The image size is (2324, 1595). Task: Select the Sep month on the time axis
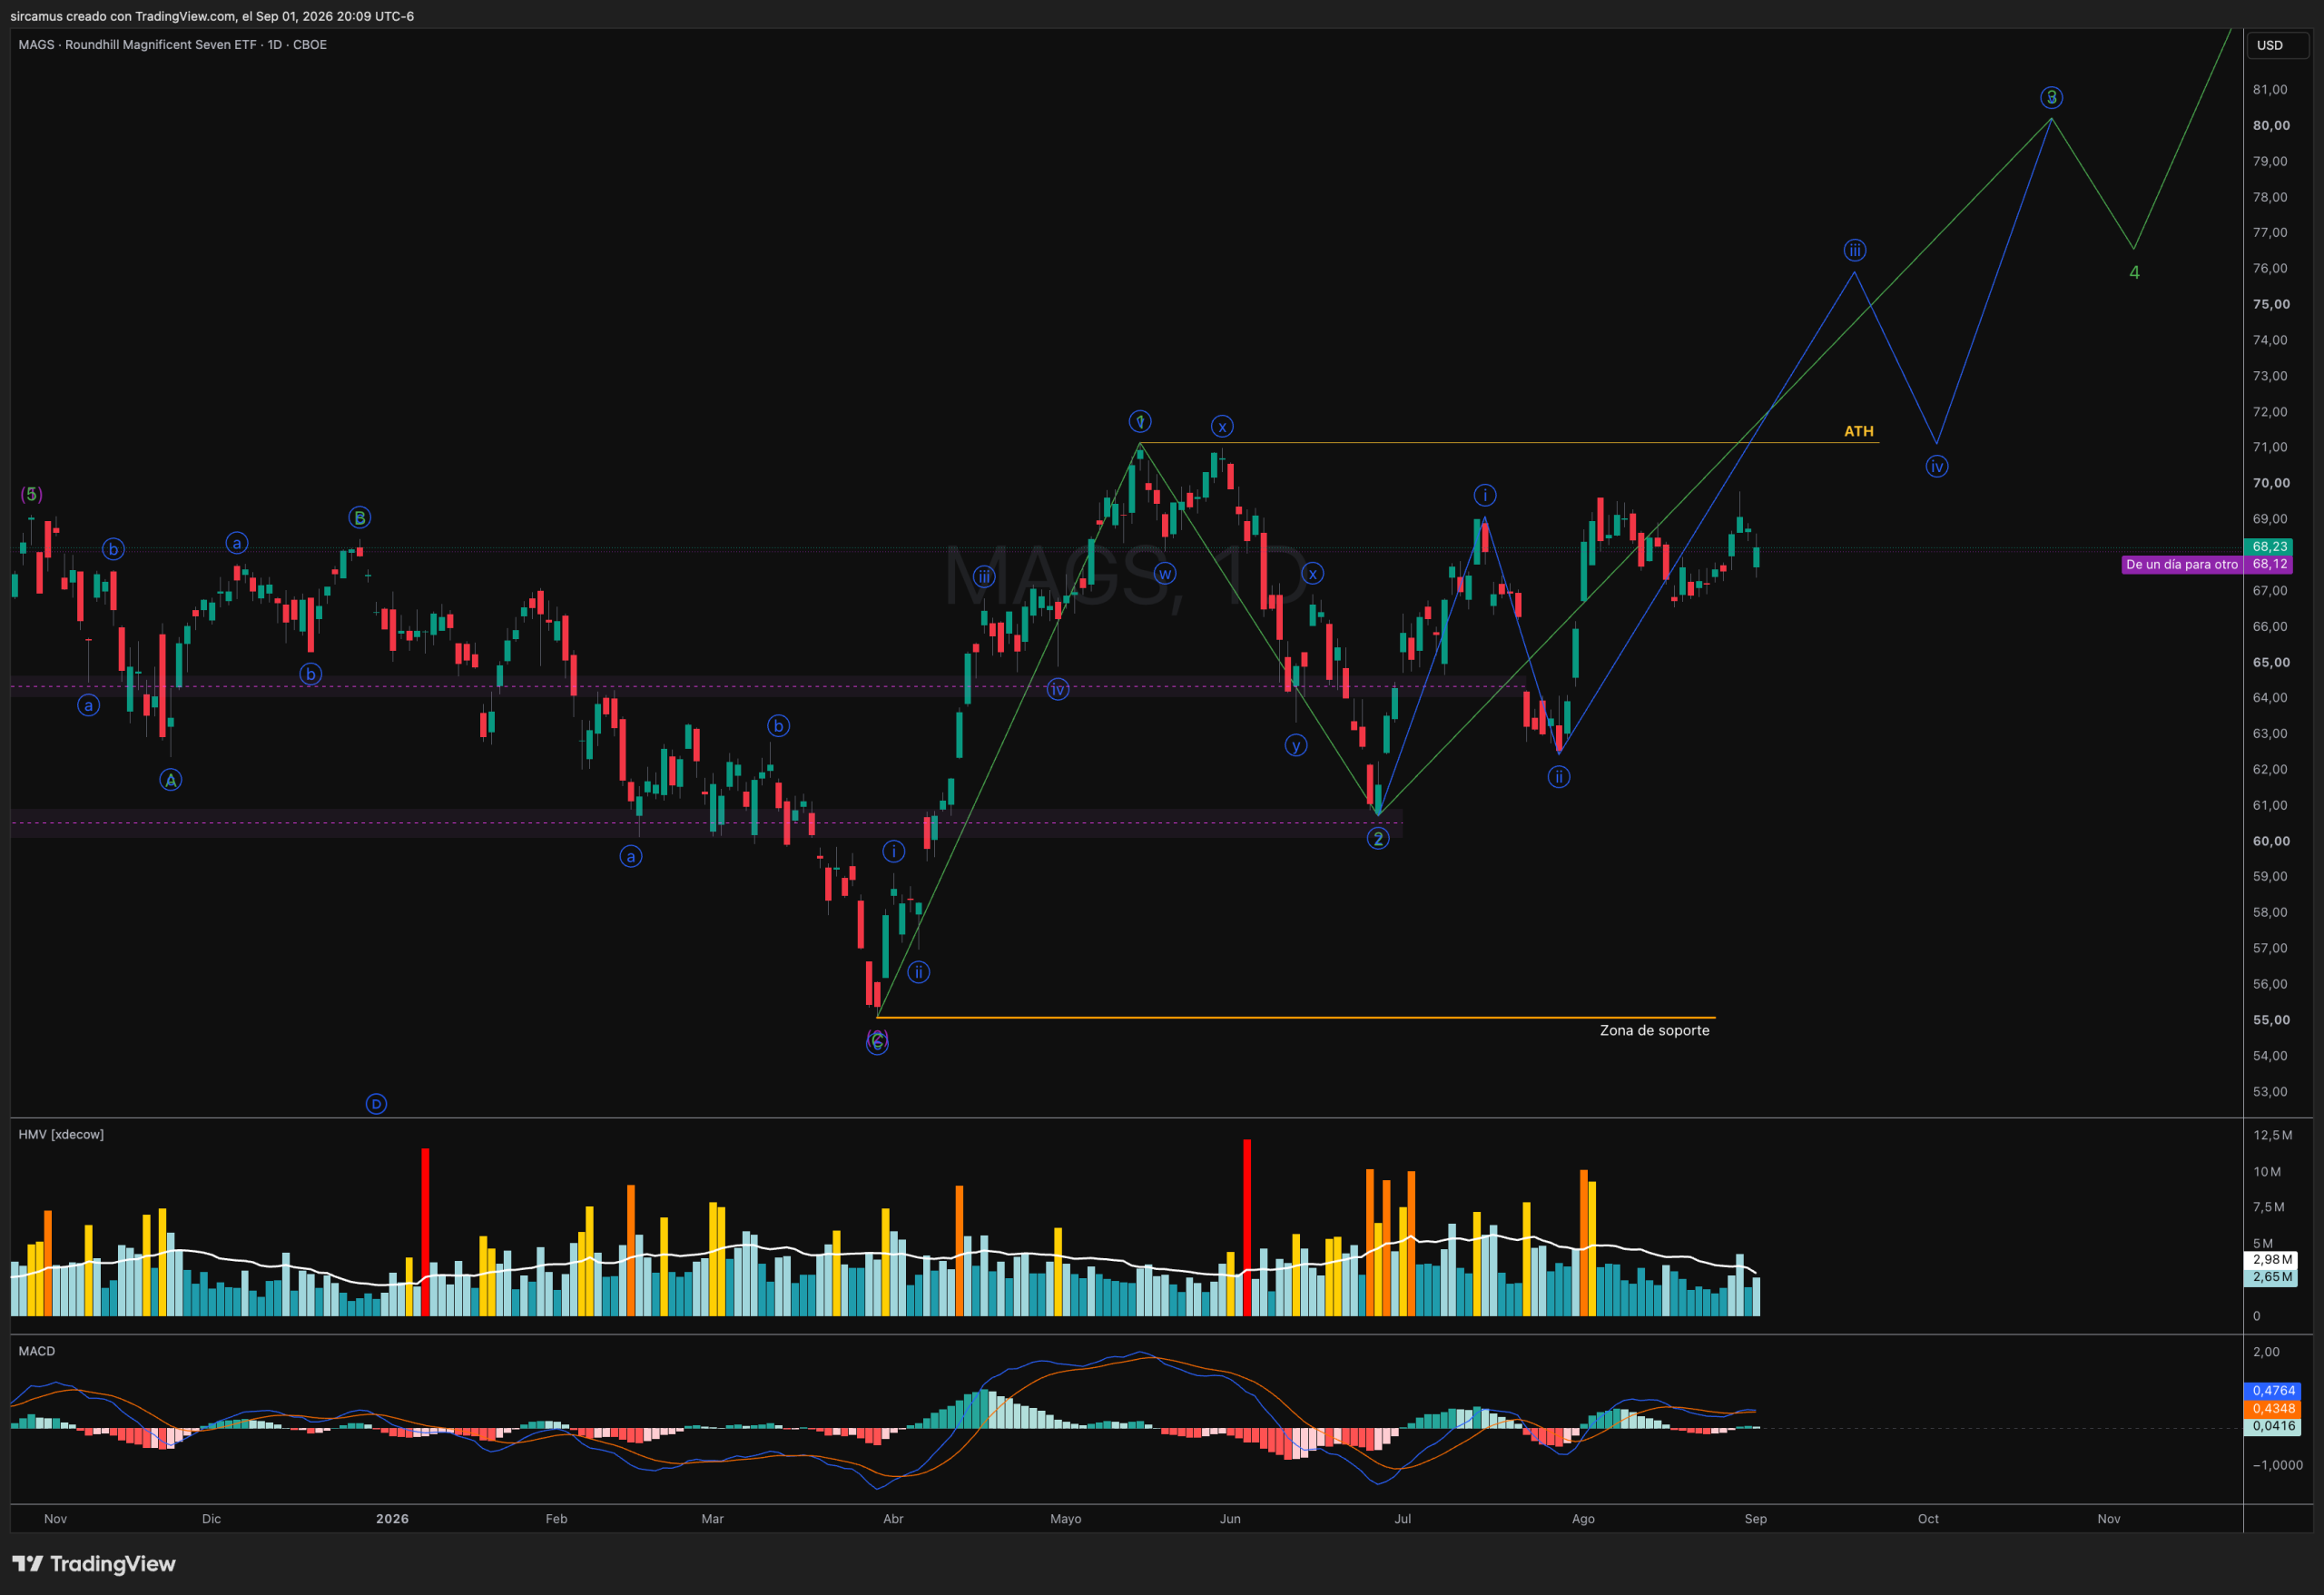point(1756,1519)
